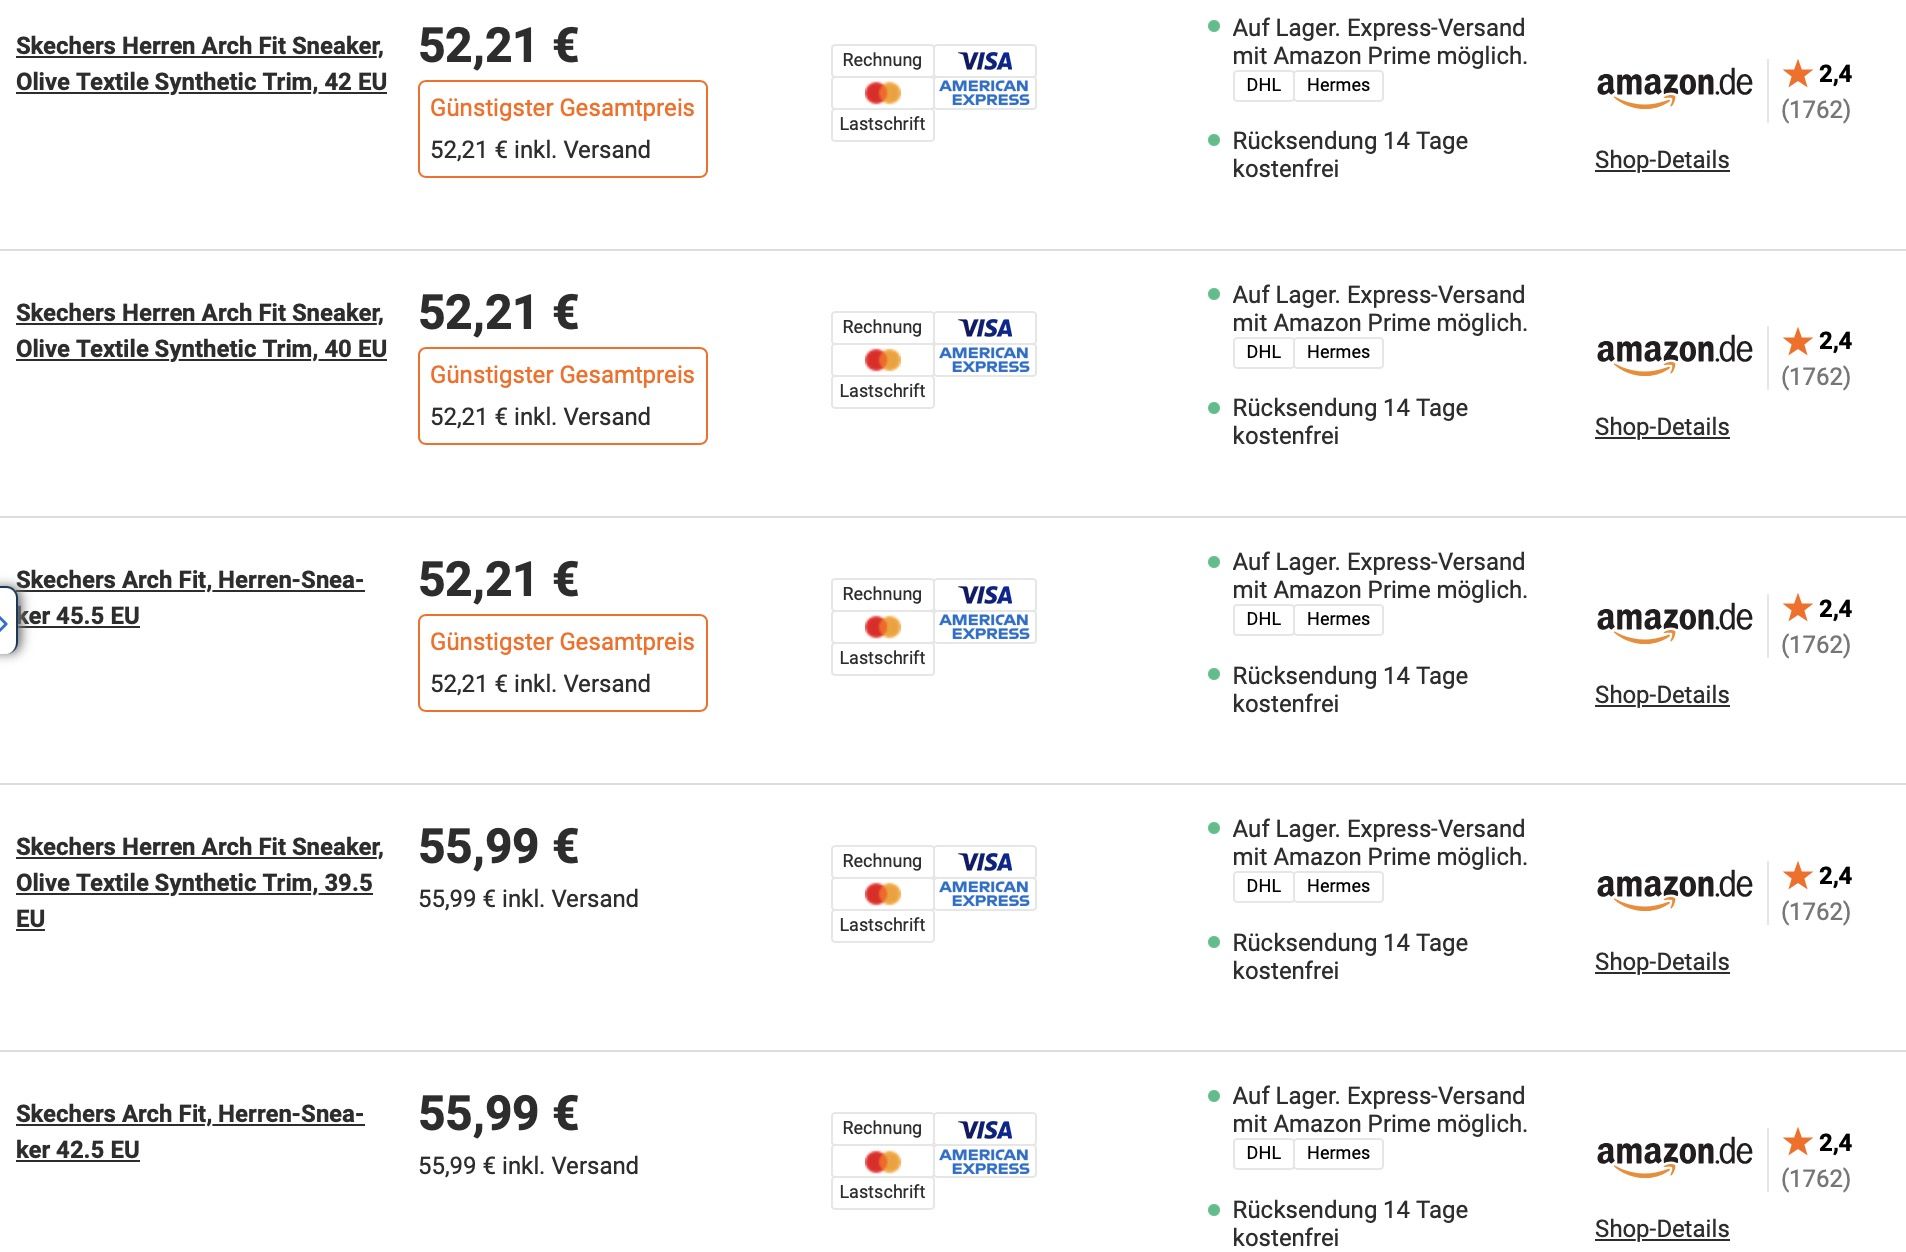Click the DHL badge in the 40 EU offer
This screenshot has width=1906, height=1252.
point(1263,352)
